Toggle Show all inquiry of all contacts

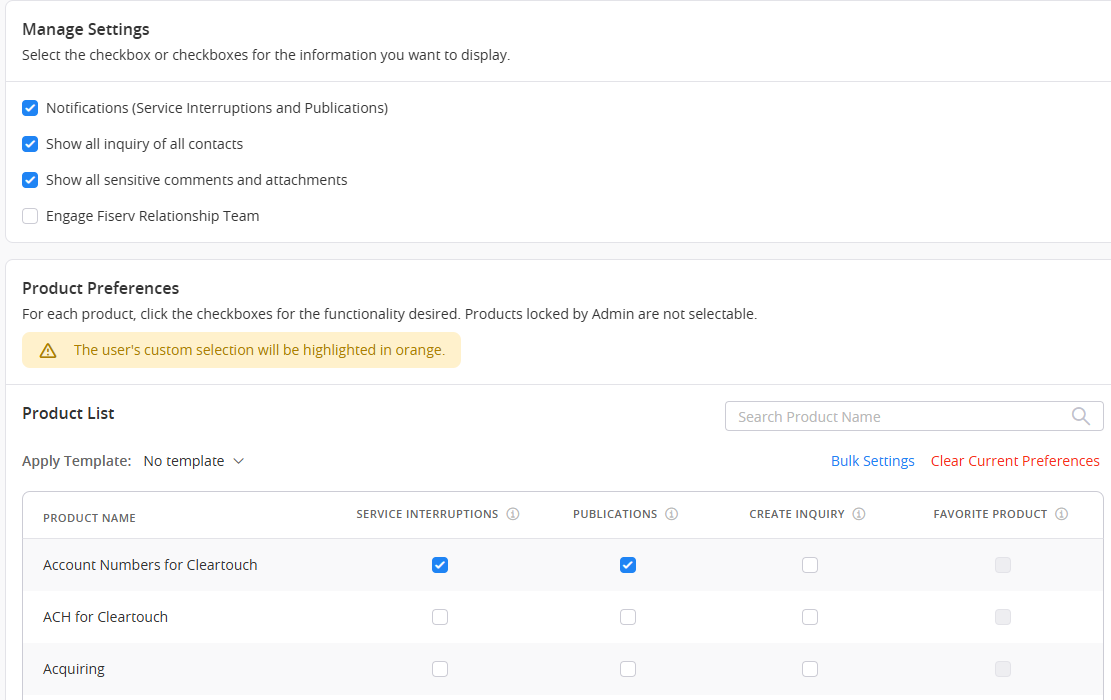point(30,144)
